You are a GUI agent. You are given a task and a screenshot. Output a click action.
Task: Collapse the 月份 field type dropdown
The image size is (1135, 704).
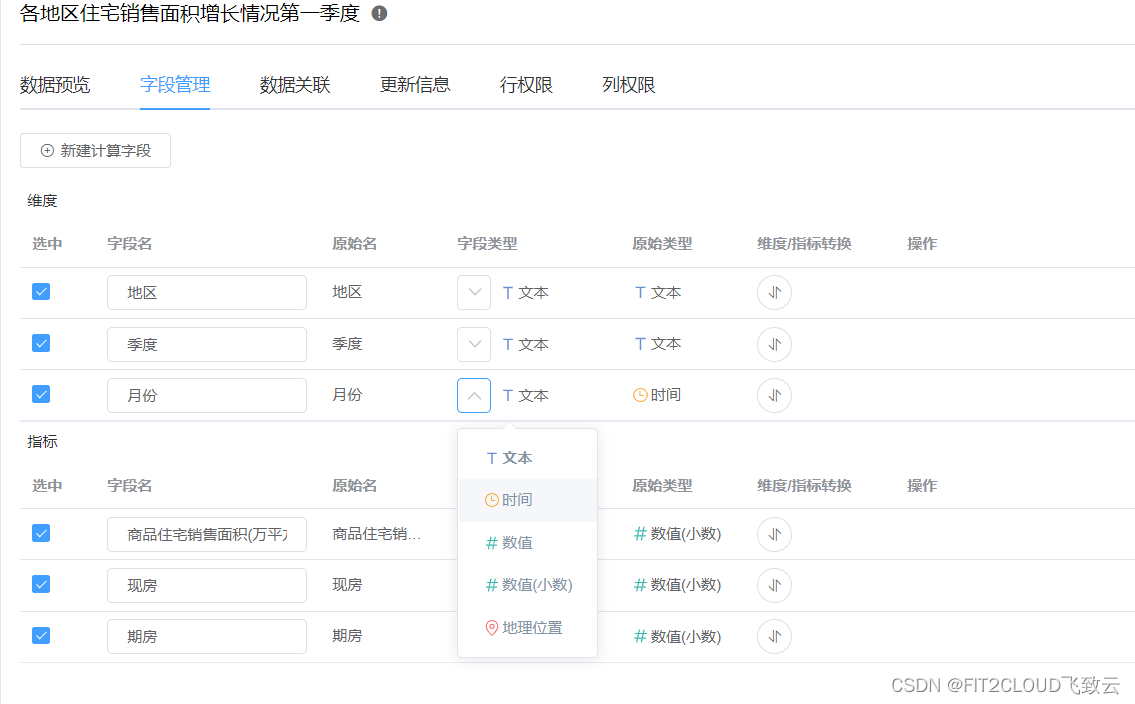point(473,395)
